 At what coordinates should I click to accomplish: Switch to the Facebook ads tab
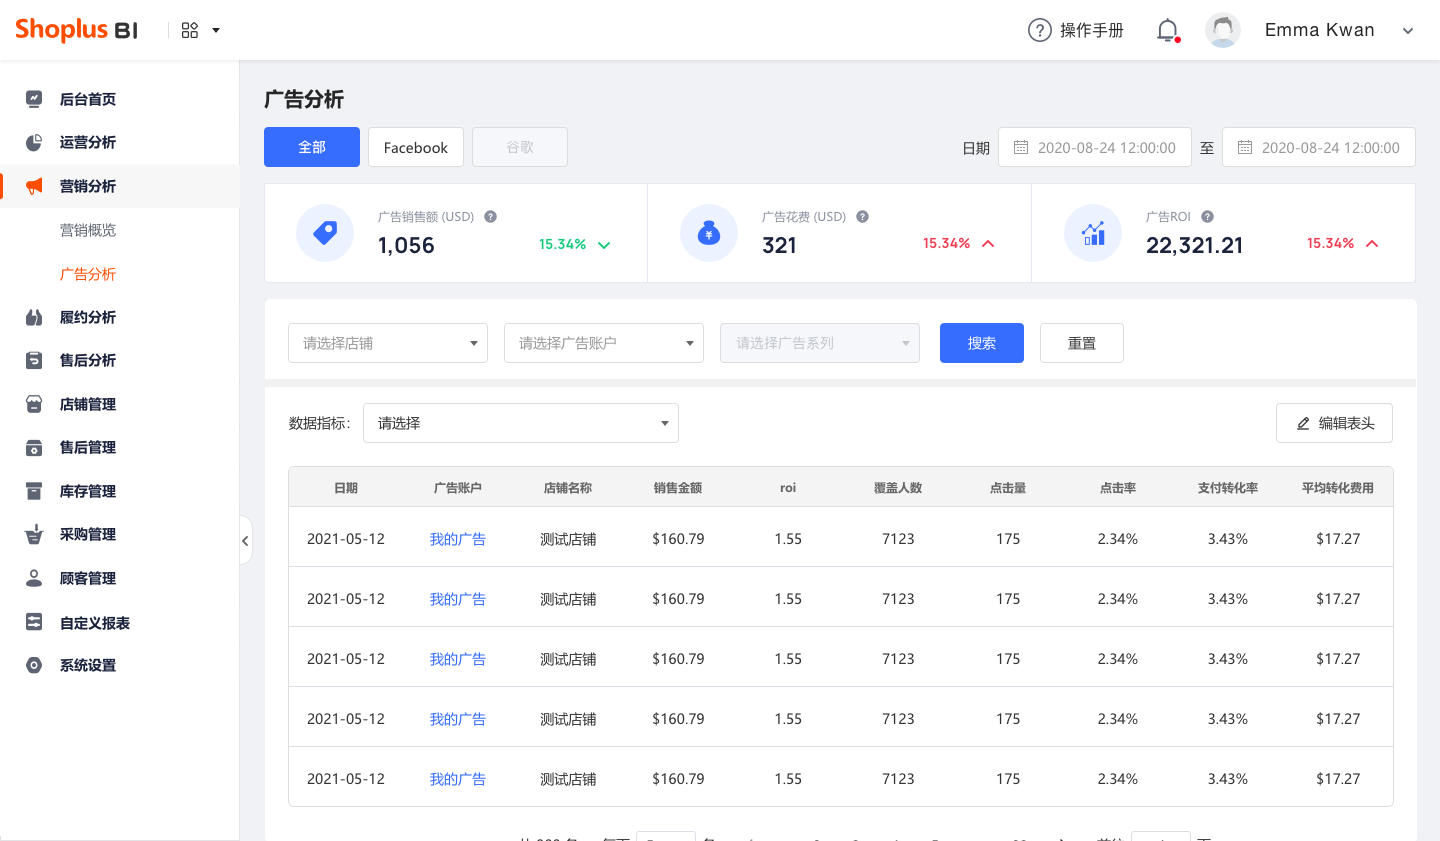pyautogui.click(x=416, y=147)
